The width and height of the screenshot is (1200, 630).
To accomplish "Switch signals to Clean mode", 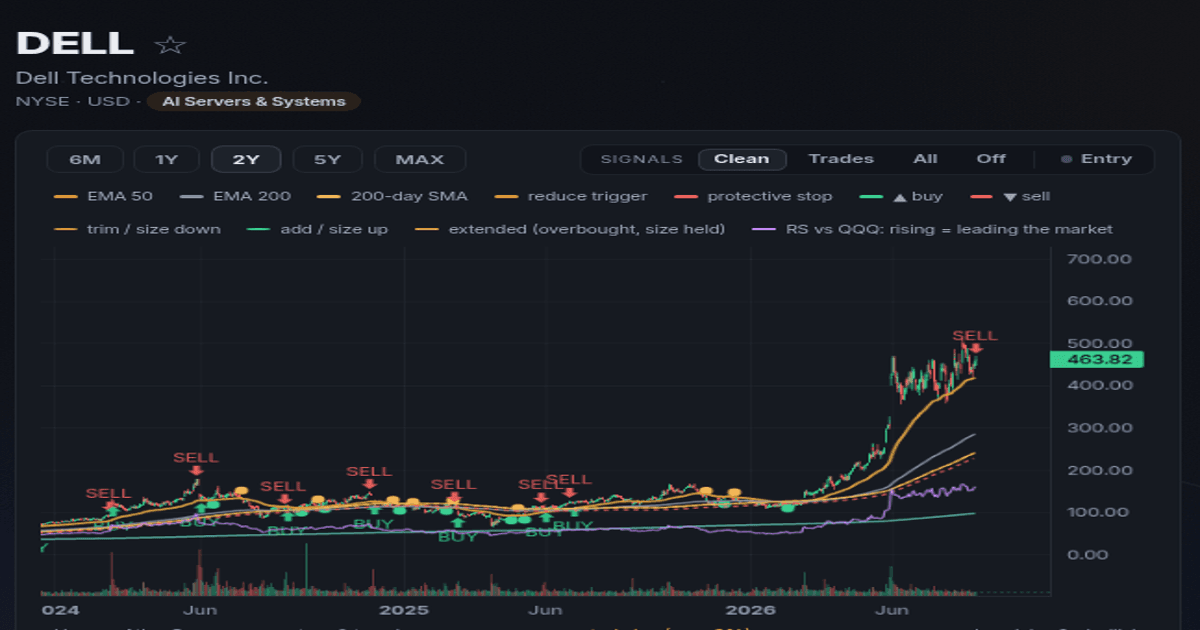I will [x=742, y=159].
